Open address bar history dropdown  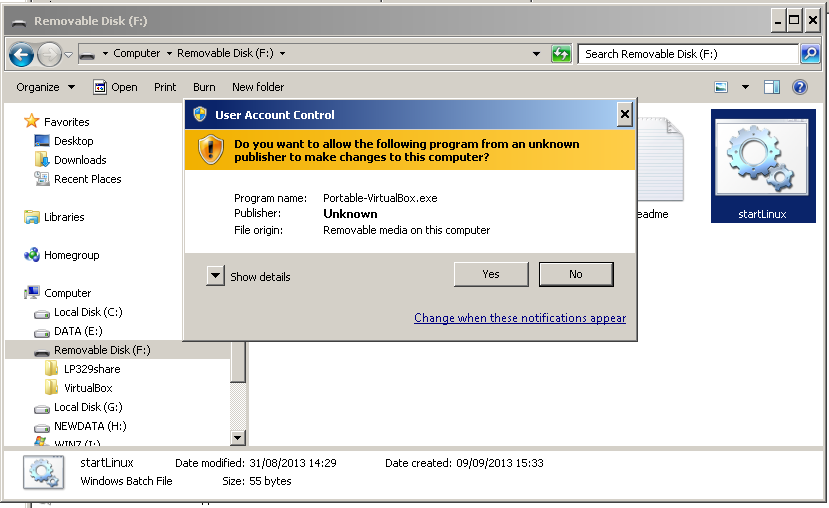coord(536,54)
